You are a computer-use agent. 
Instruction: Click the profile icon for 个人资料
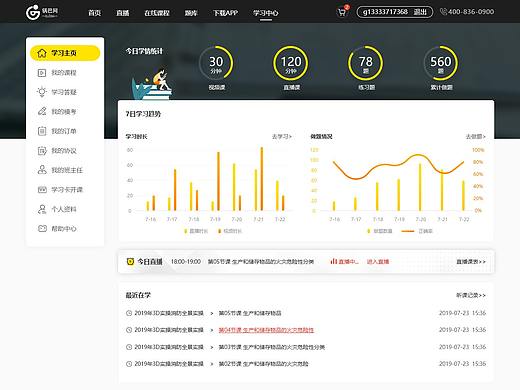(42, 209)
